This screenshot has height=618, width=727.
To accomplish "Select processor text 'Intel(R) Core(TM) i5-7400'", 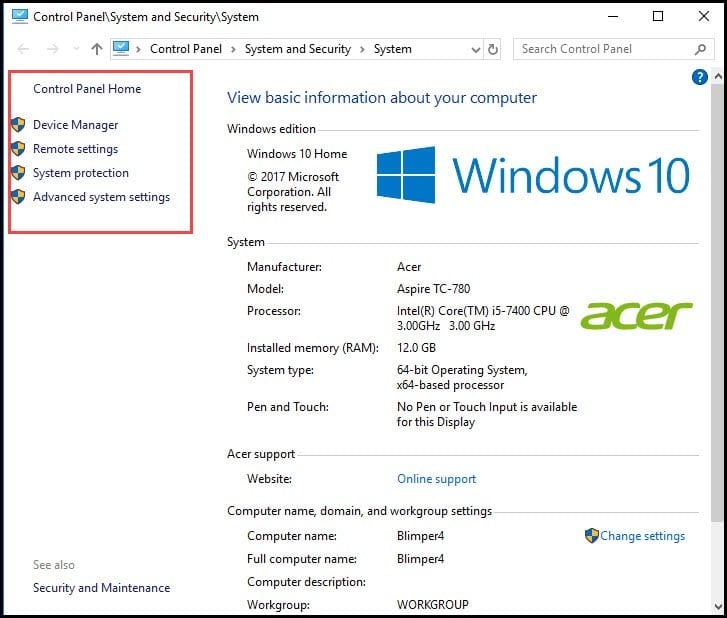I will tap(463, 311).
